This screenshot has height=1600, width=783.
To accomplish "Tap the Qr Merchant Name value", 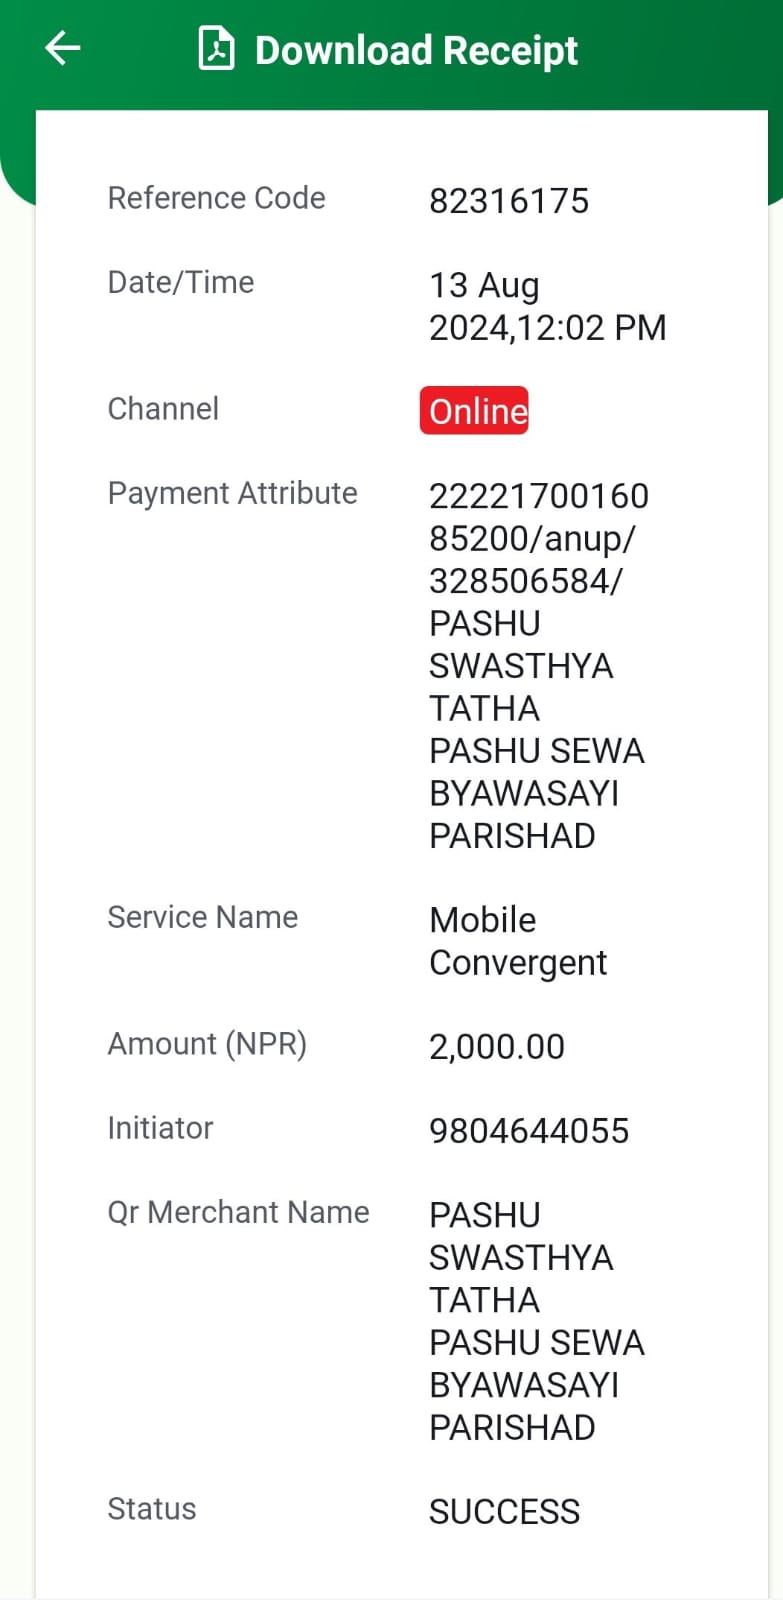I will pos(537,1321).
